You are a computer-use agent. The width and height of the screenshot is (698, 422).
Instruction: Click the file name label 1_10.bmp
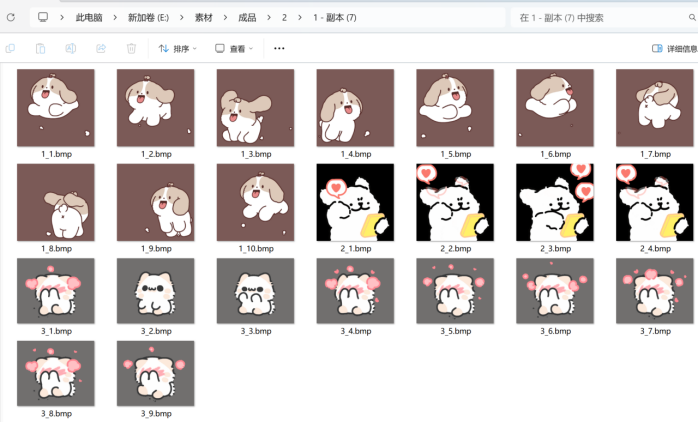point(256,248)
